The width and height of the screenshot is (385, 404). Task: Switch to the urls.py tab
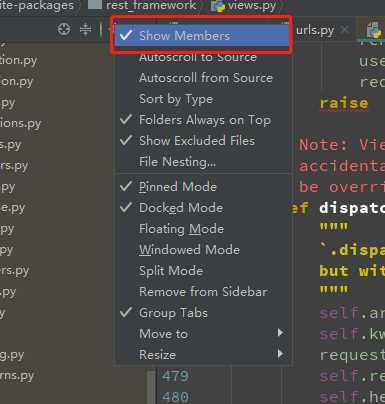tap(315, 30)
